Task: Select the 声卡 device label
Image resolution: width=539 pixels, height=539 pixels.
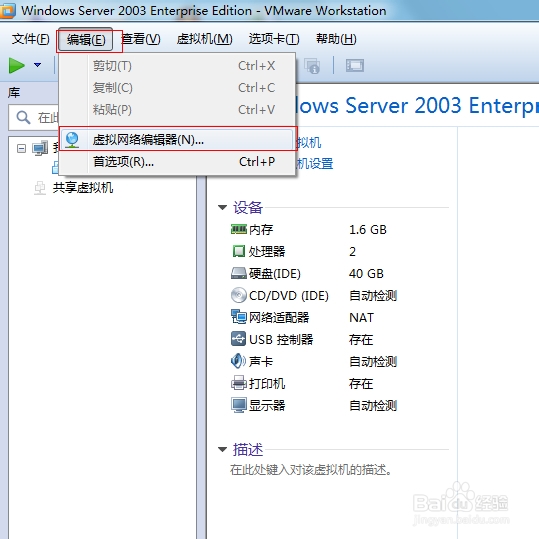Action: pyautogui.click(x=261, y=362)
